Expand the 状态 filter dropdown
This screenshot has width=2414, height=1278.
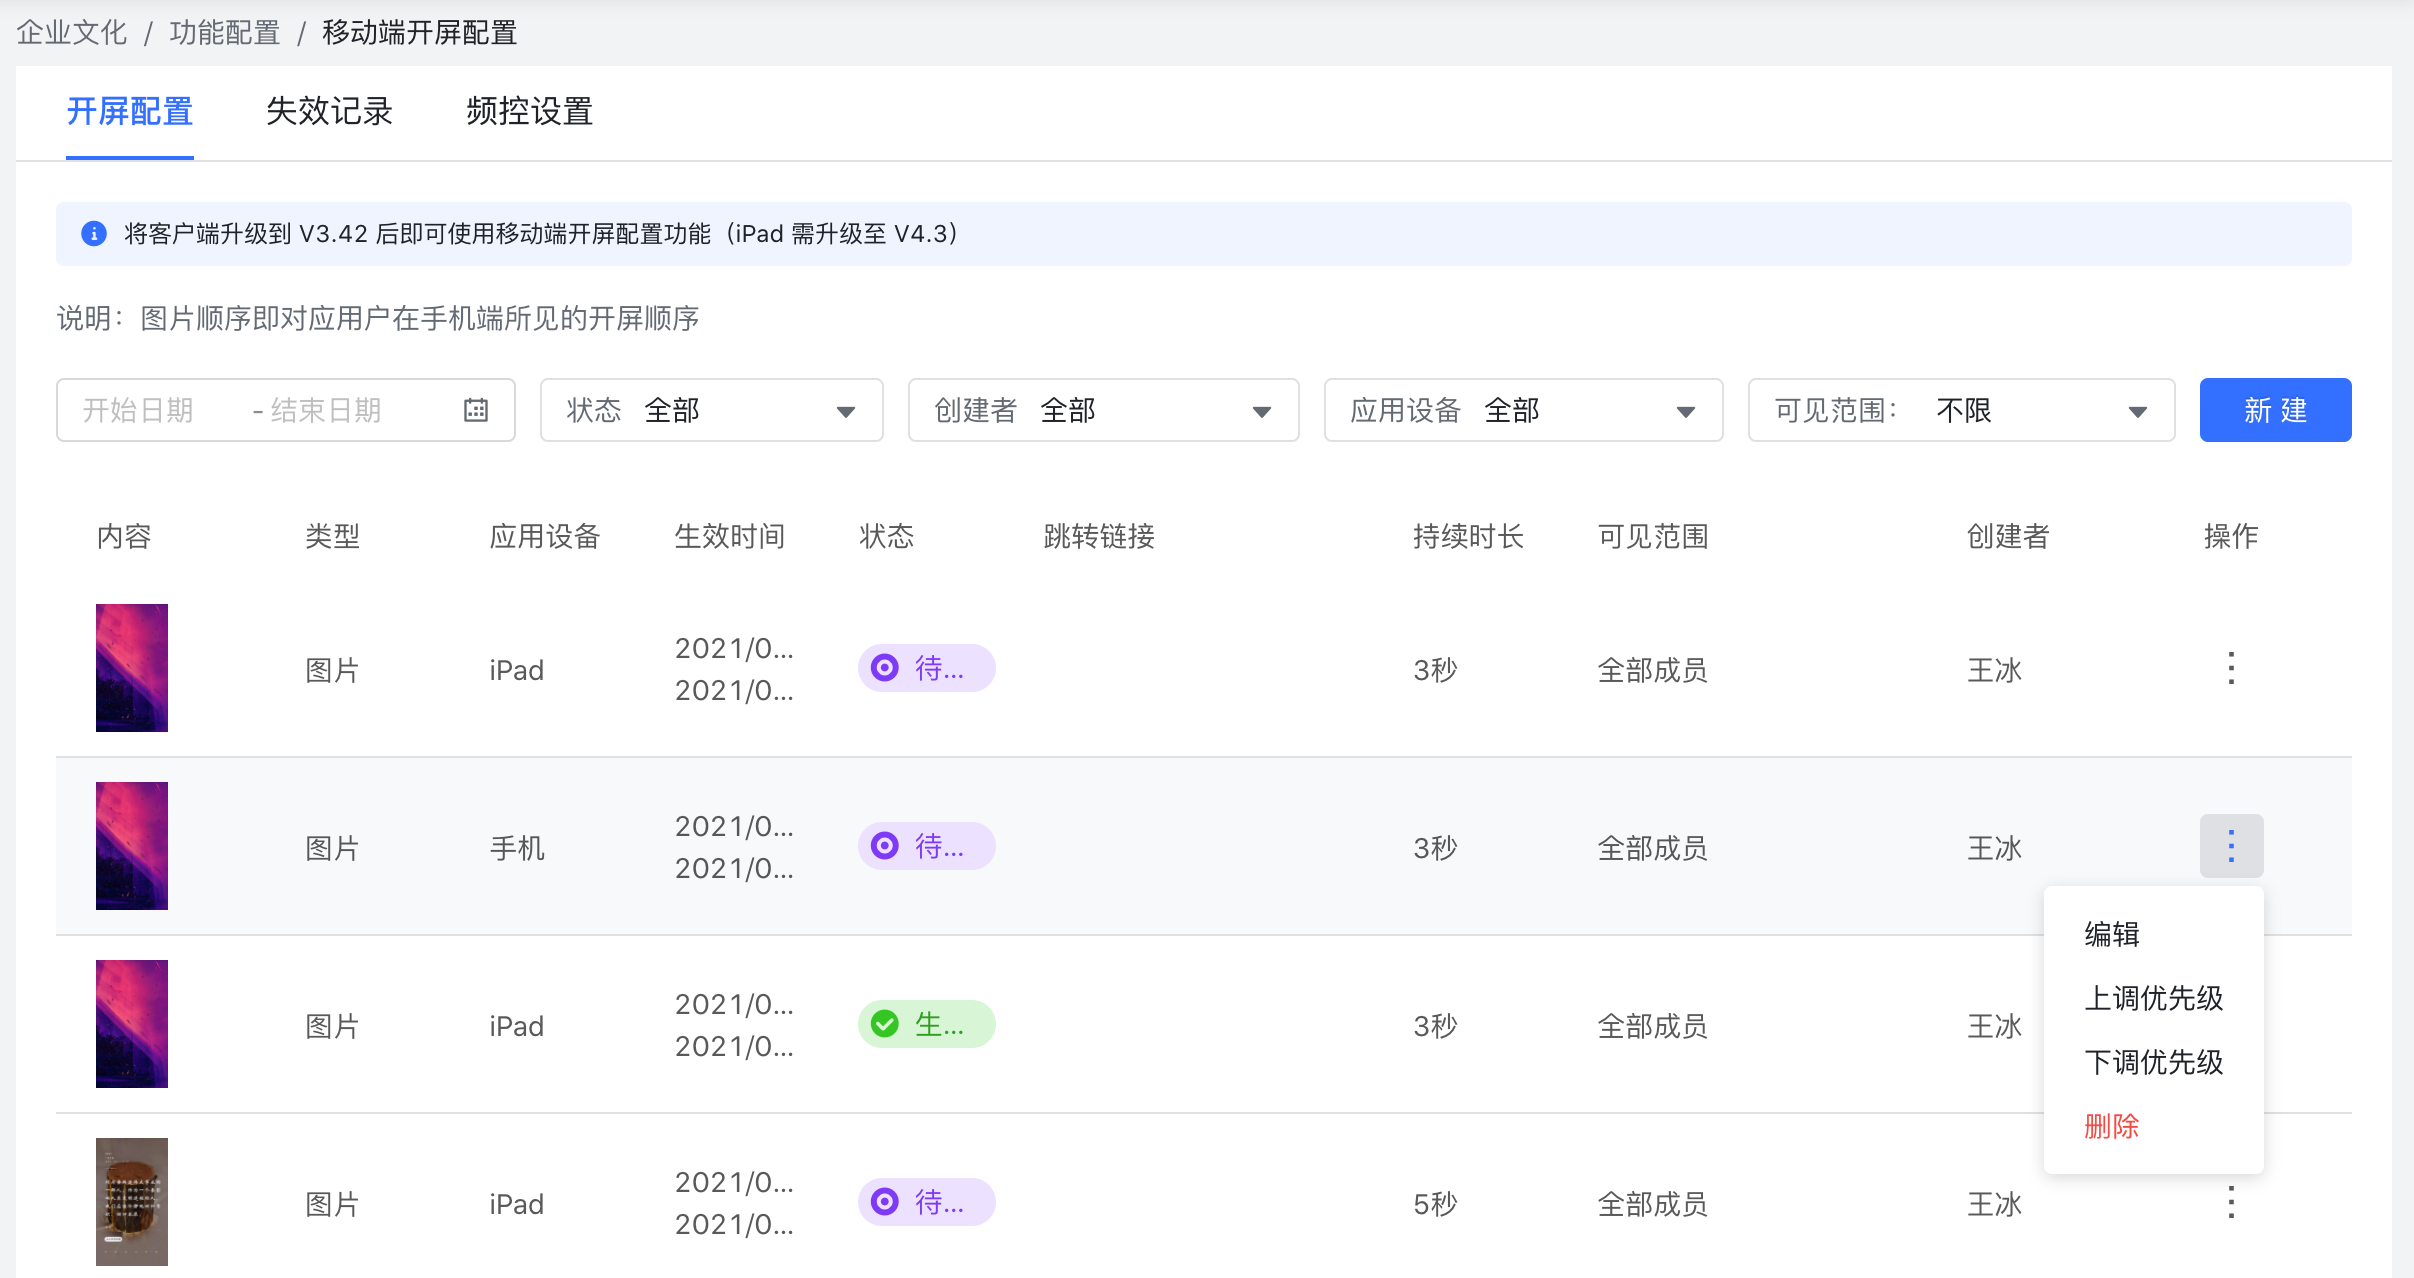point(711,410)
